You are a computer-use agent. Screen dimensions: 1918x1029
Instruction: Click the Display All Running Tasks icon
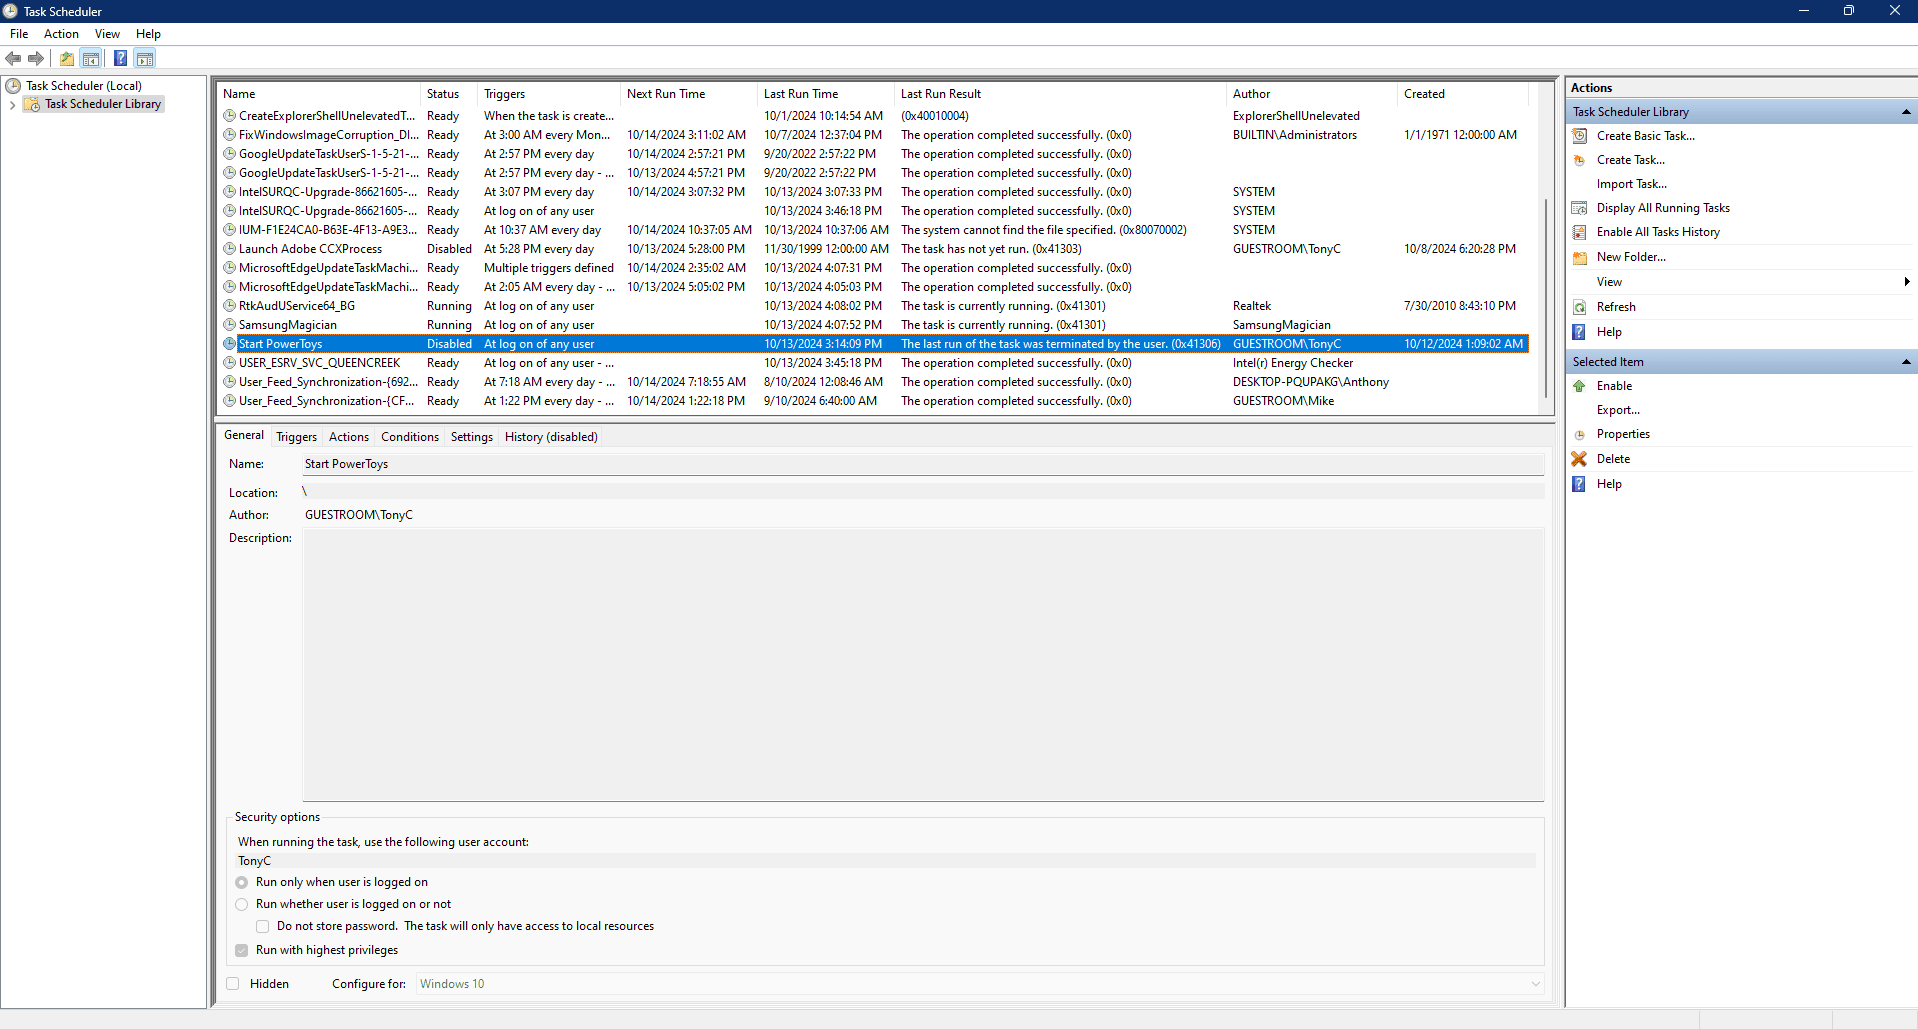[x=1580, y=208]
